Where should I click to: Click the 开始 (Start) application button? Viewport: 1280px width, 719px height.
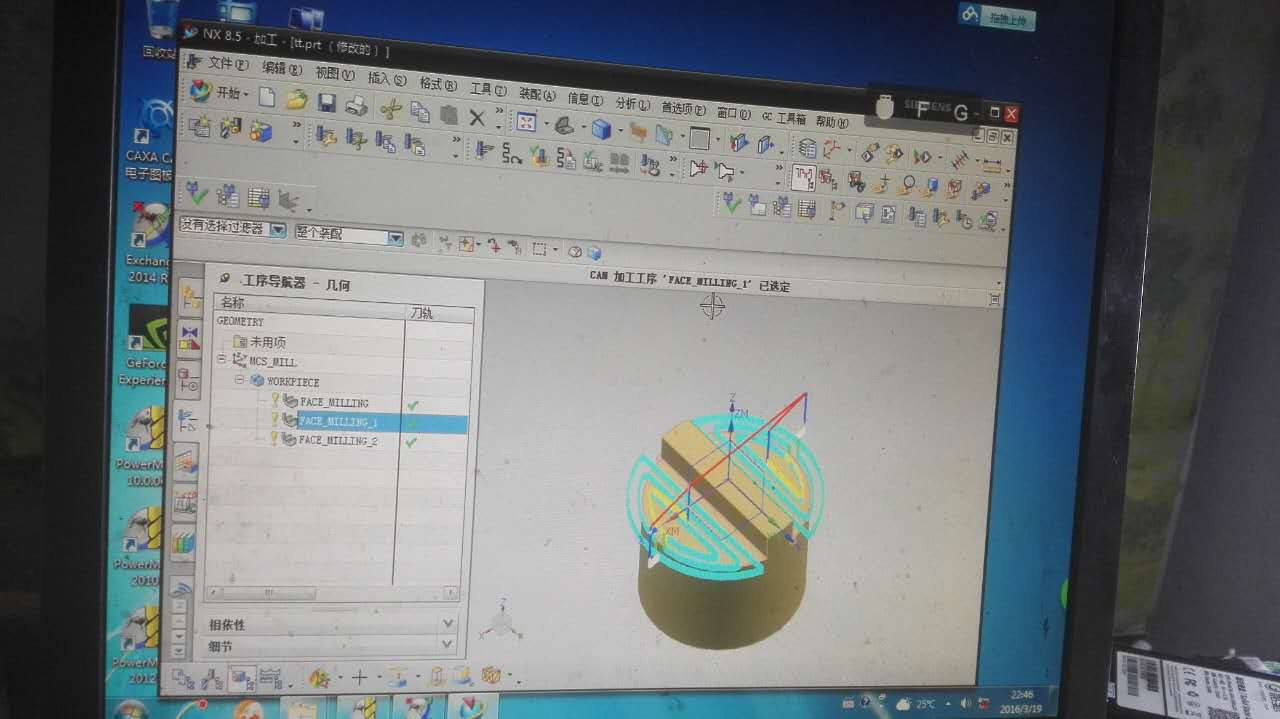coord(218,92)
